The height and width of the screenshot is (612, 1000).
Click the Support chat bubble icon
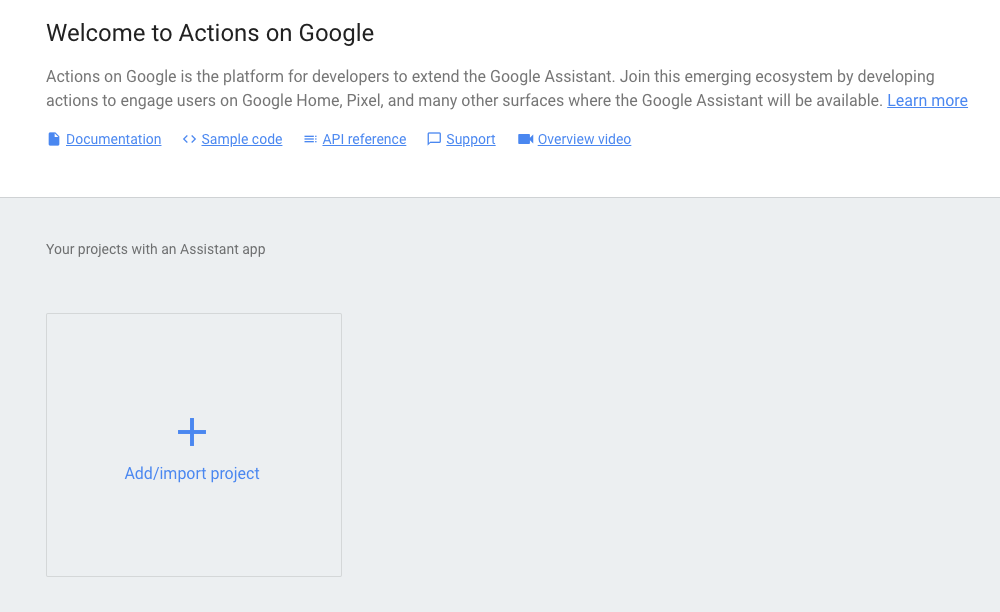click(434, 139)
